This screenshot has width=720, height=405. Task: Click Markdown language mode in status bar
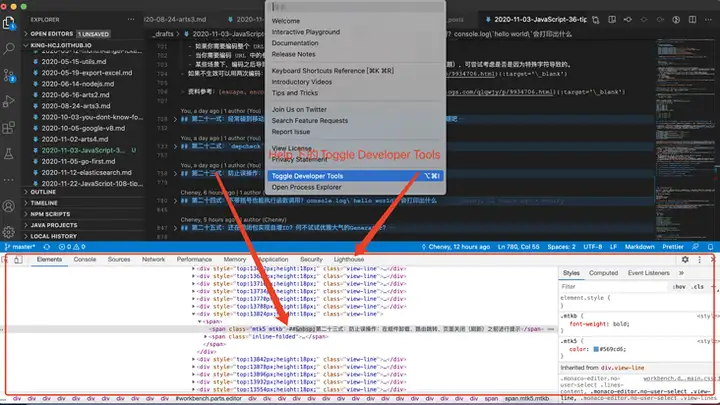639,247
